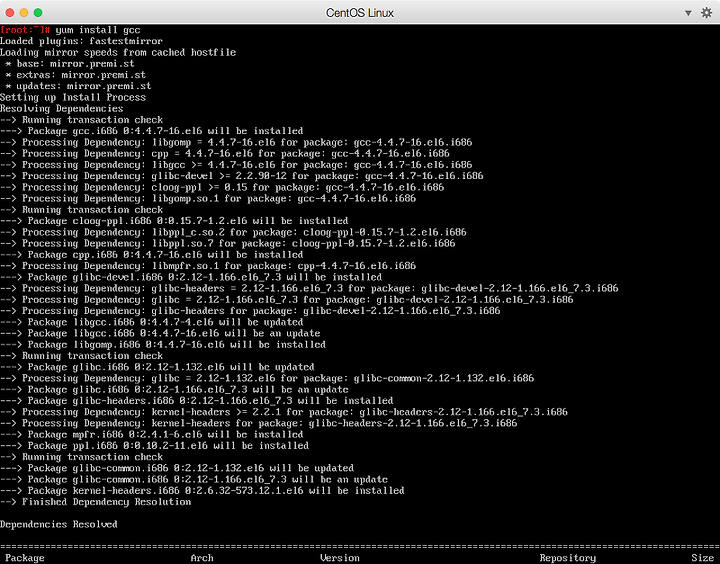
Task: Click the 'Size' column header
Action: pos(703,558)
